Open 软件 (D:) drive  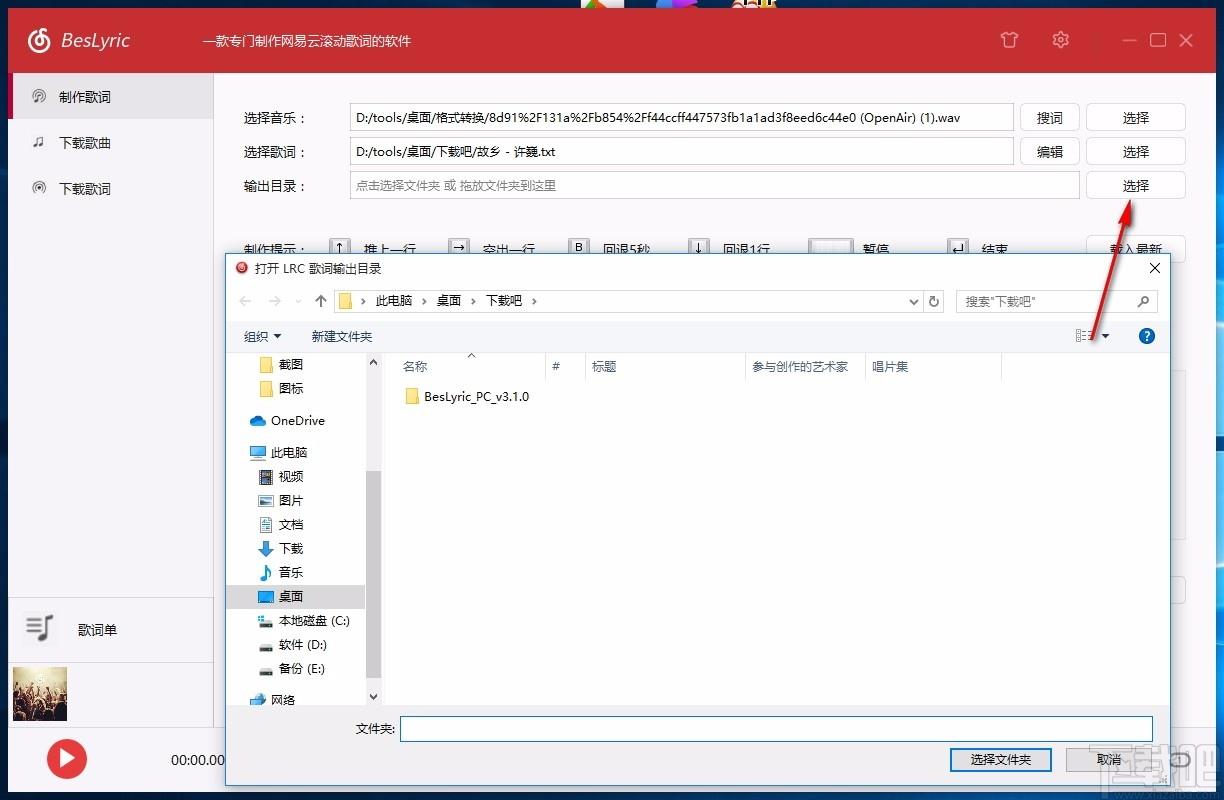293,645
